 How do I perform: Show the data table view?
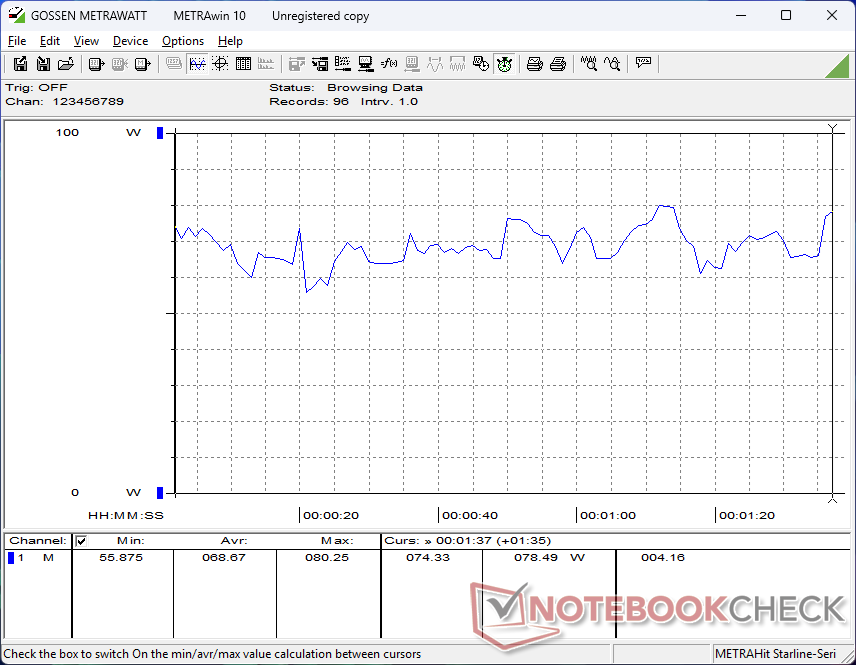243,64
